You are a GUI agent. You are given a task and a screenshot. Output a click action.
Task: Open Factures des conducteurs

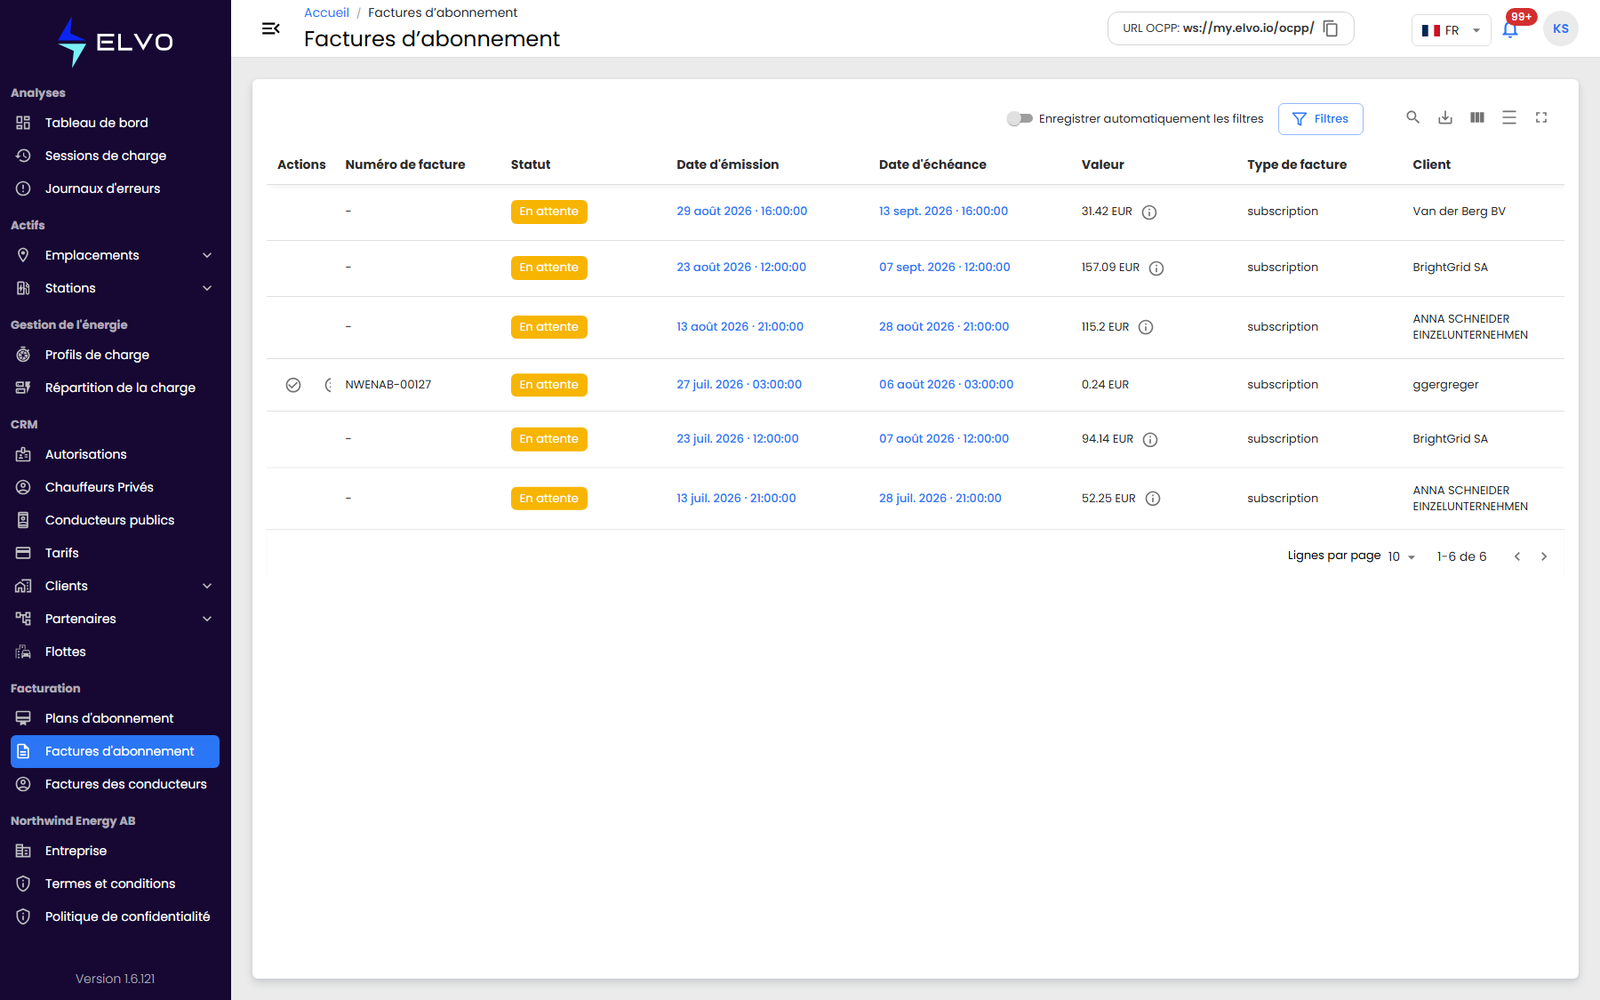coord(115,784)
